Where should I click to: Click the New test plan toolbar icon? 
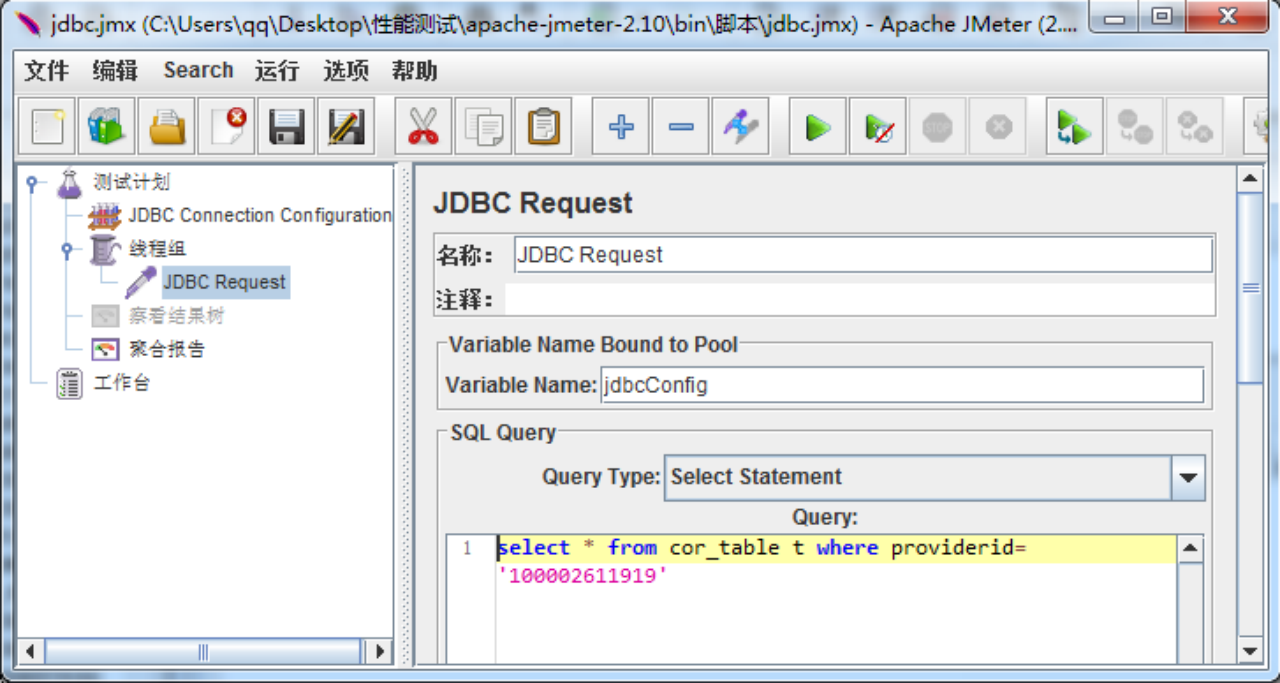click(46, 127)
